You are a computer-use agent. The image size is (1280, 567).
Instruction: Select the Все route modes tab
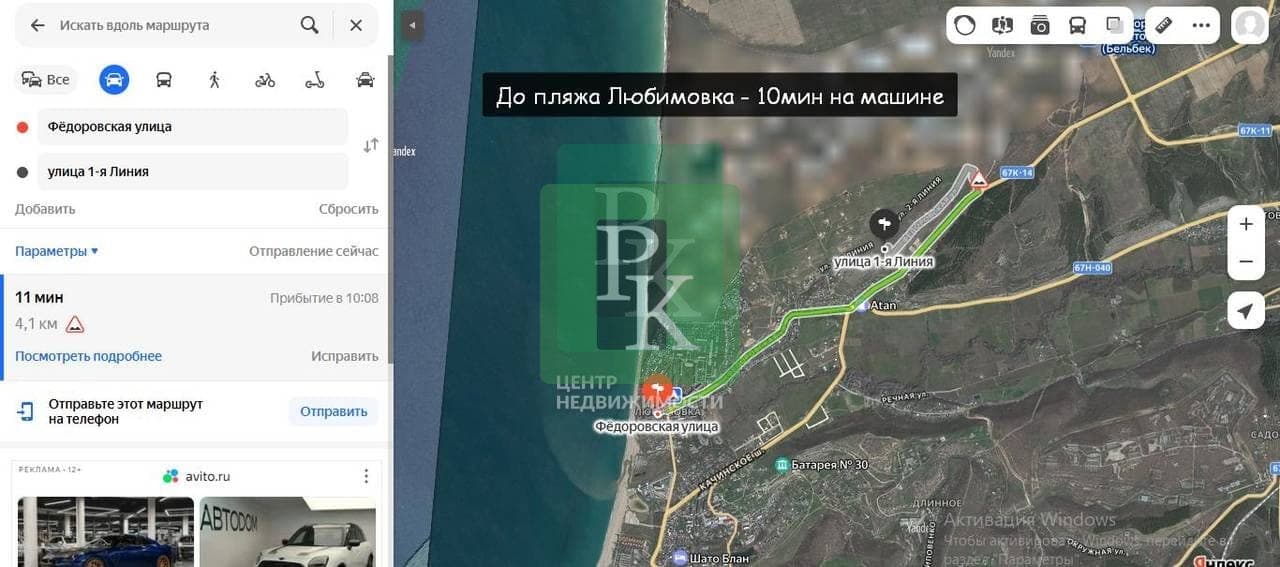pos(46,80)
